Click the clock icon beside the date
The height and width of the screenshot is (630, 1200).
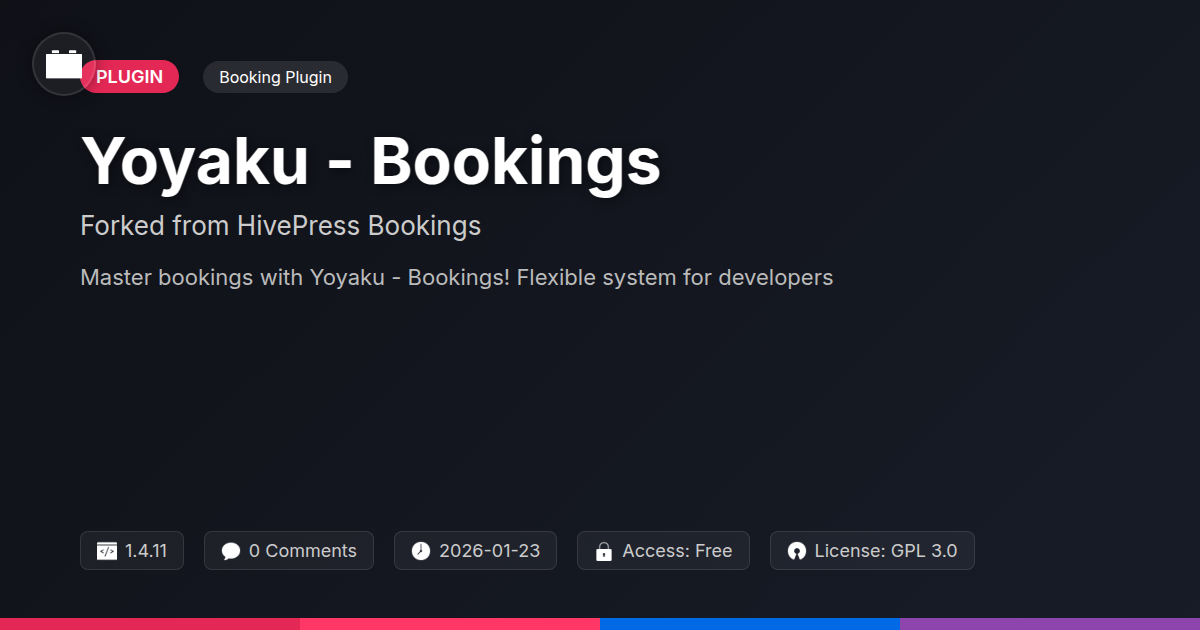click(x=421, y=551)
